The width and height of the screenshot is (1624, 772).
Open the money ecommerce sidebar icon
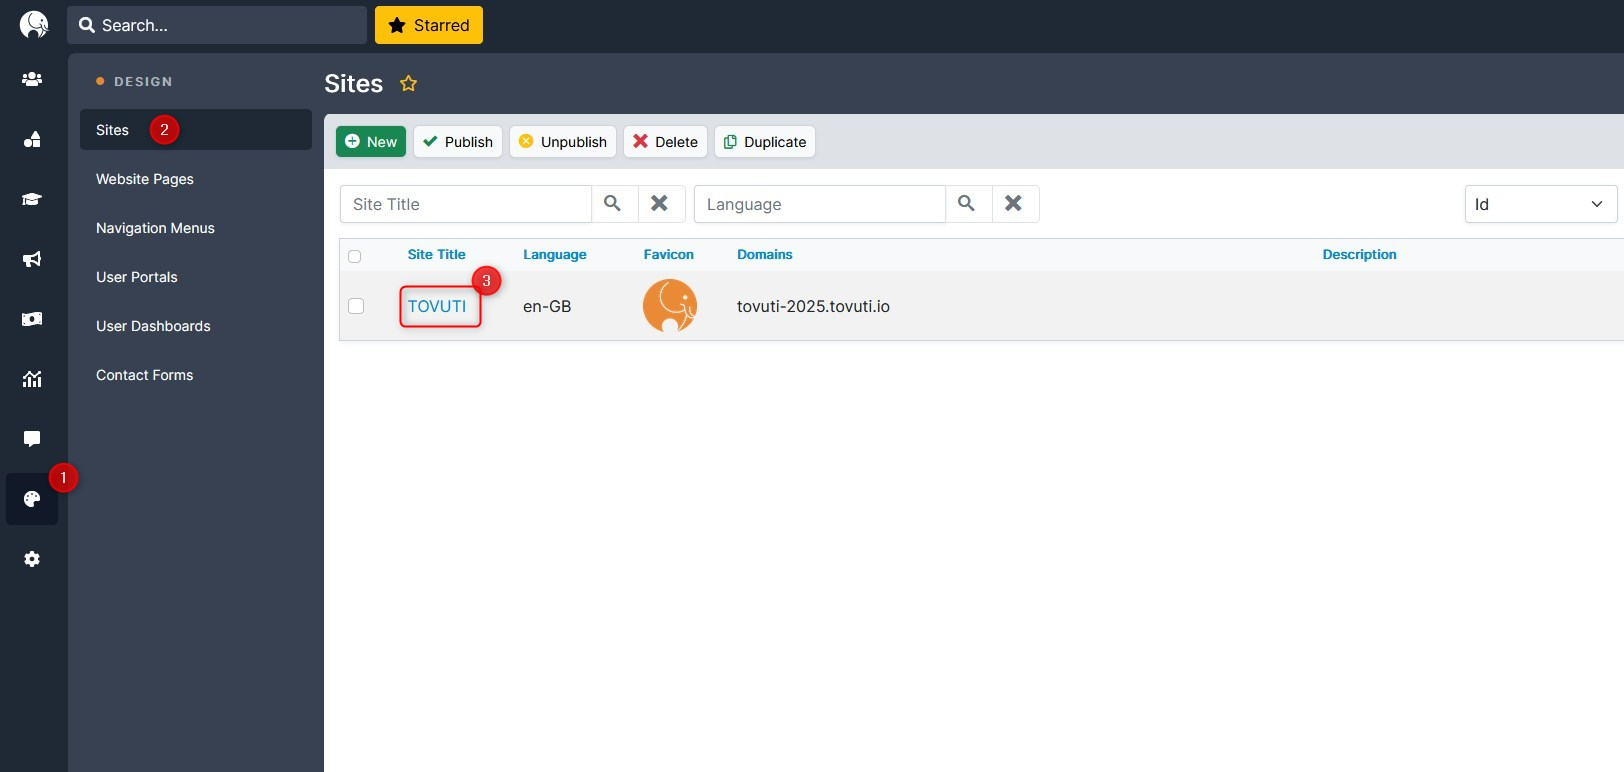pos(32,319)
